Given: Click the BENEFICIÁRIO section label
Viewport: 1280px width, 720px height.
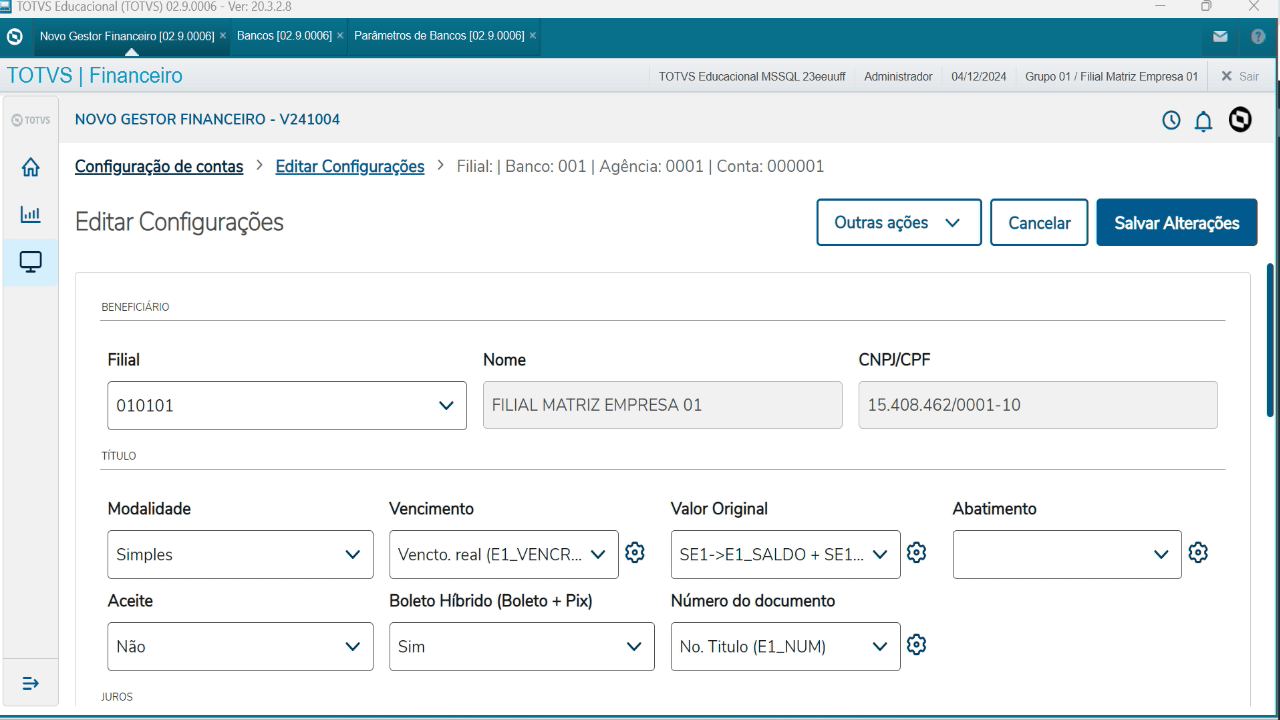Looking at the screenshot, I should point(135,307).
